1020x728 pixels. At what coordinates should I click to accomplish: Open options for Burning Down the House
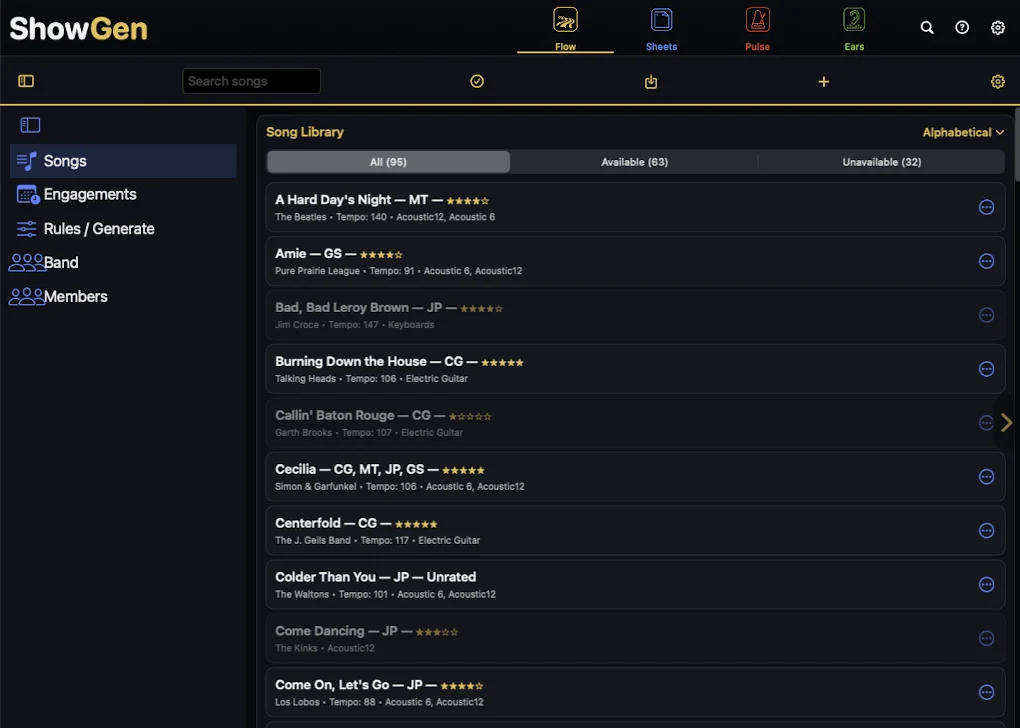point(986,369)
